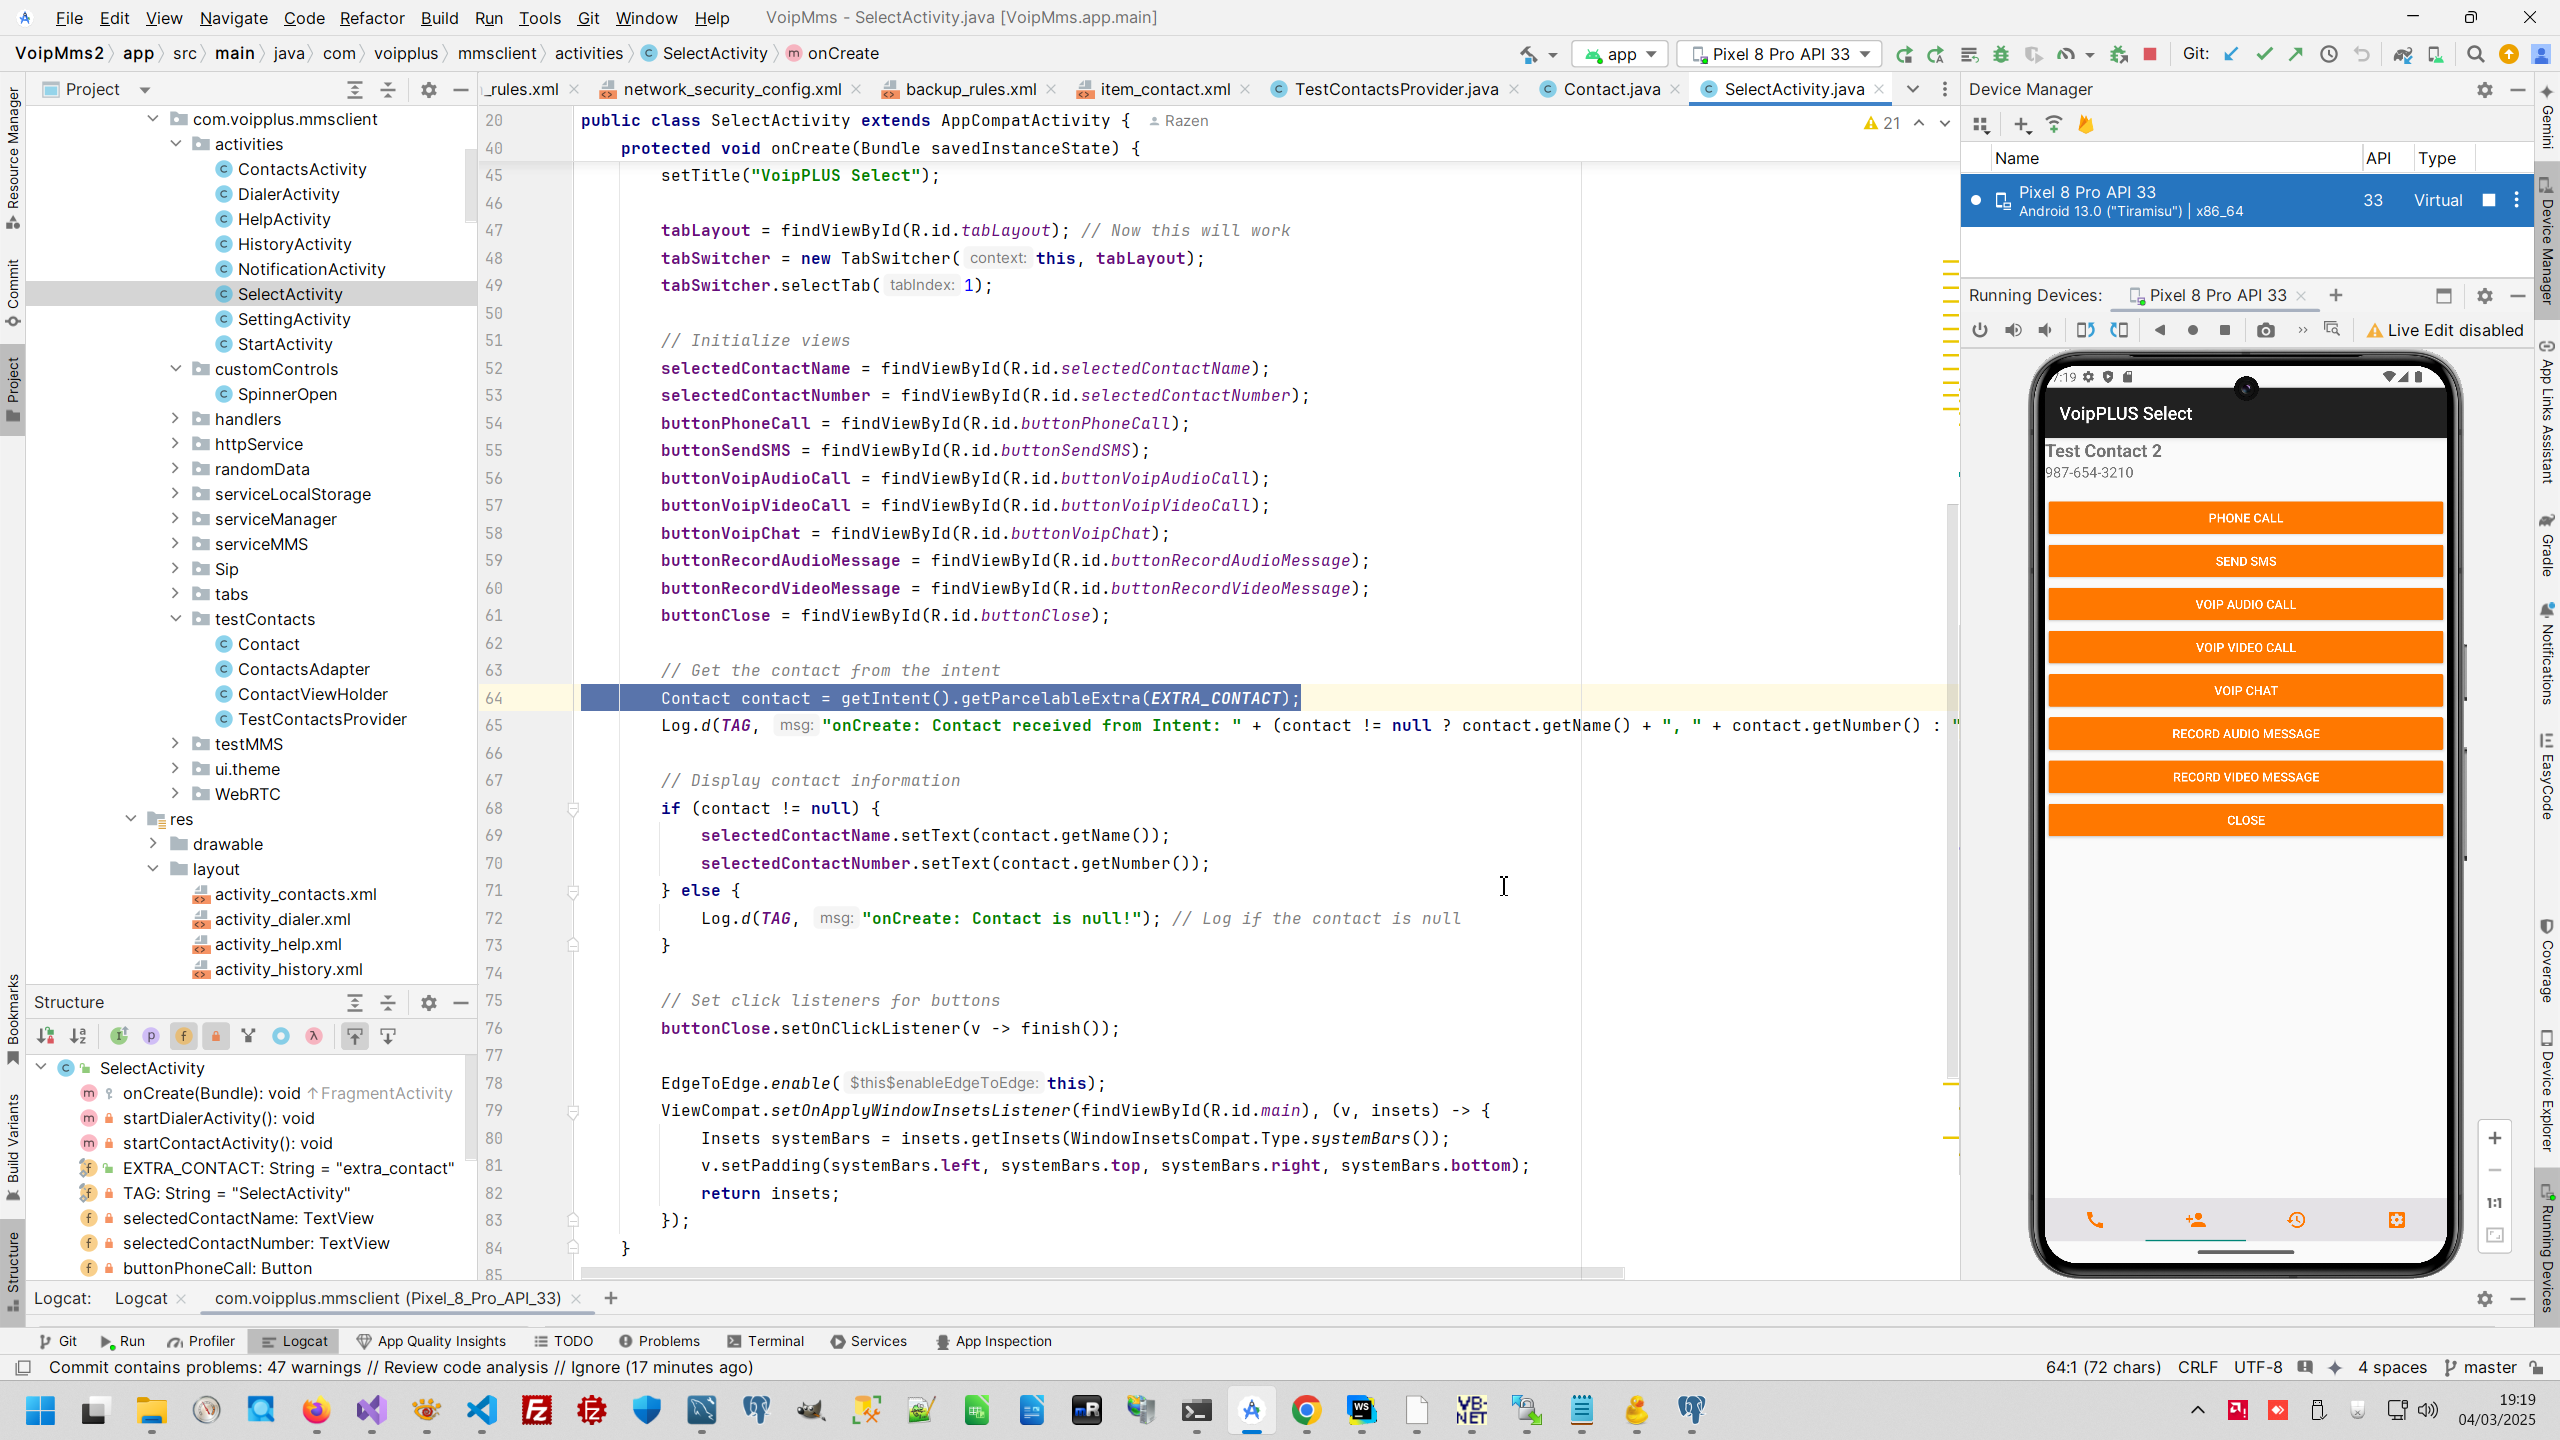Click the green Debug app bug icon
The width and height of the screenshot is (2560, 1440).
(x=2000, y=54)
